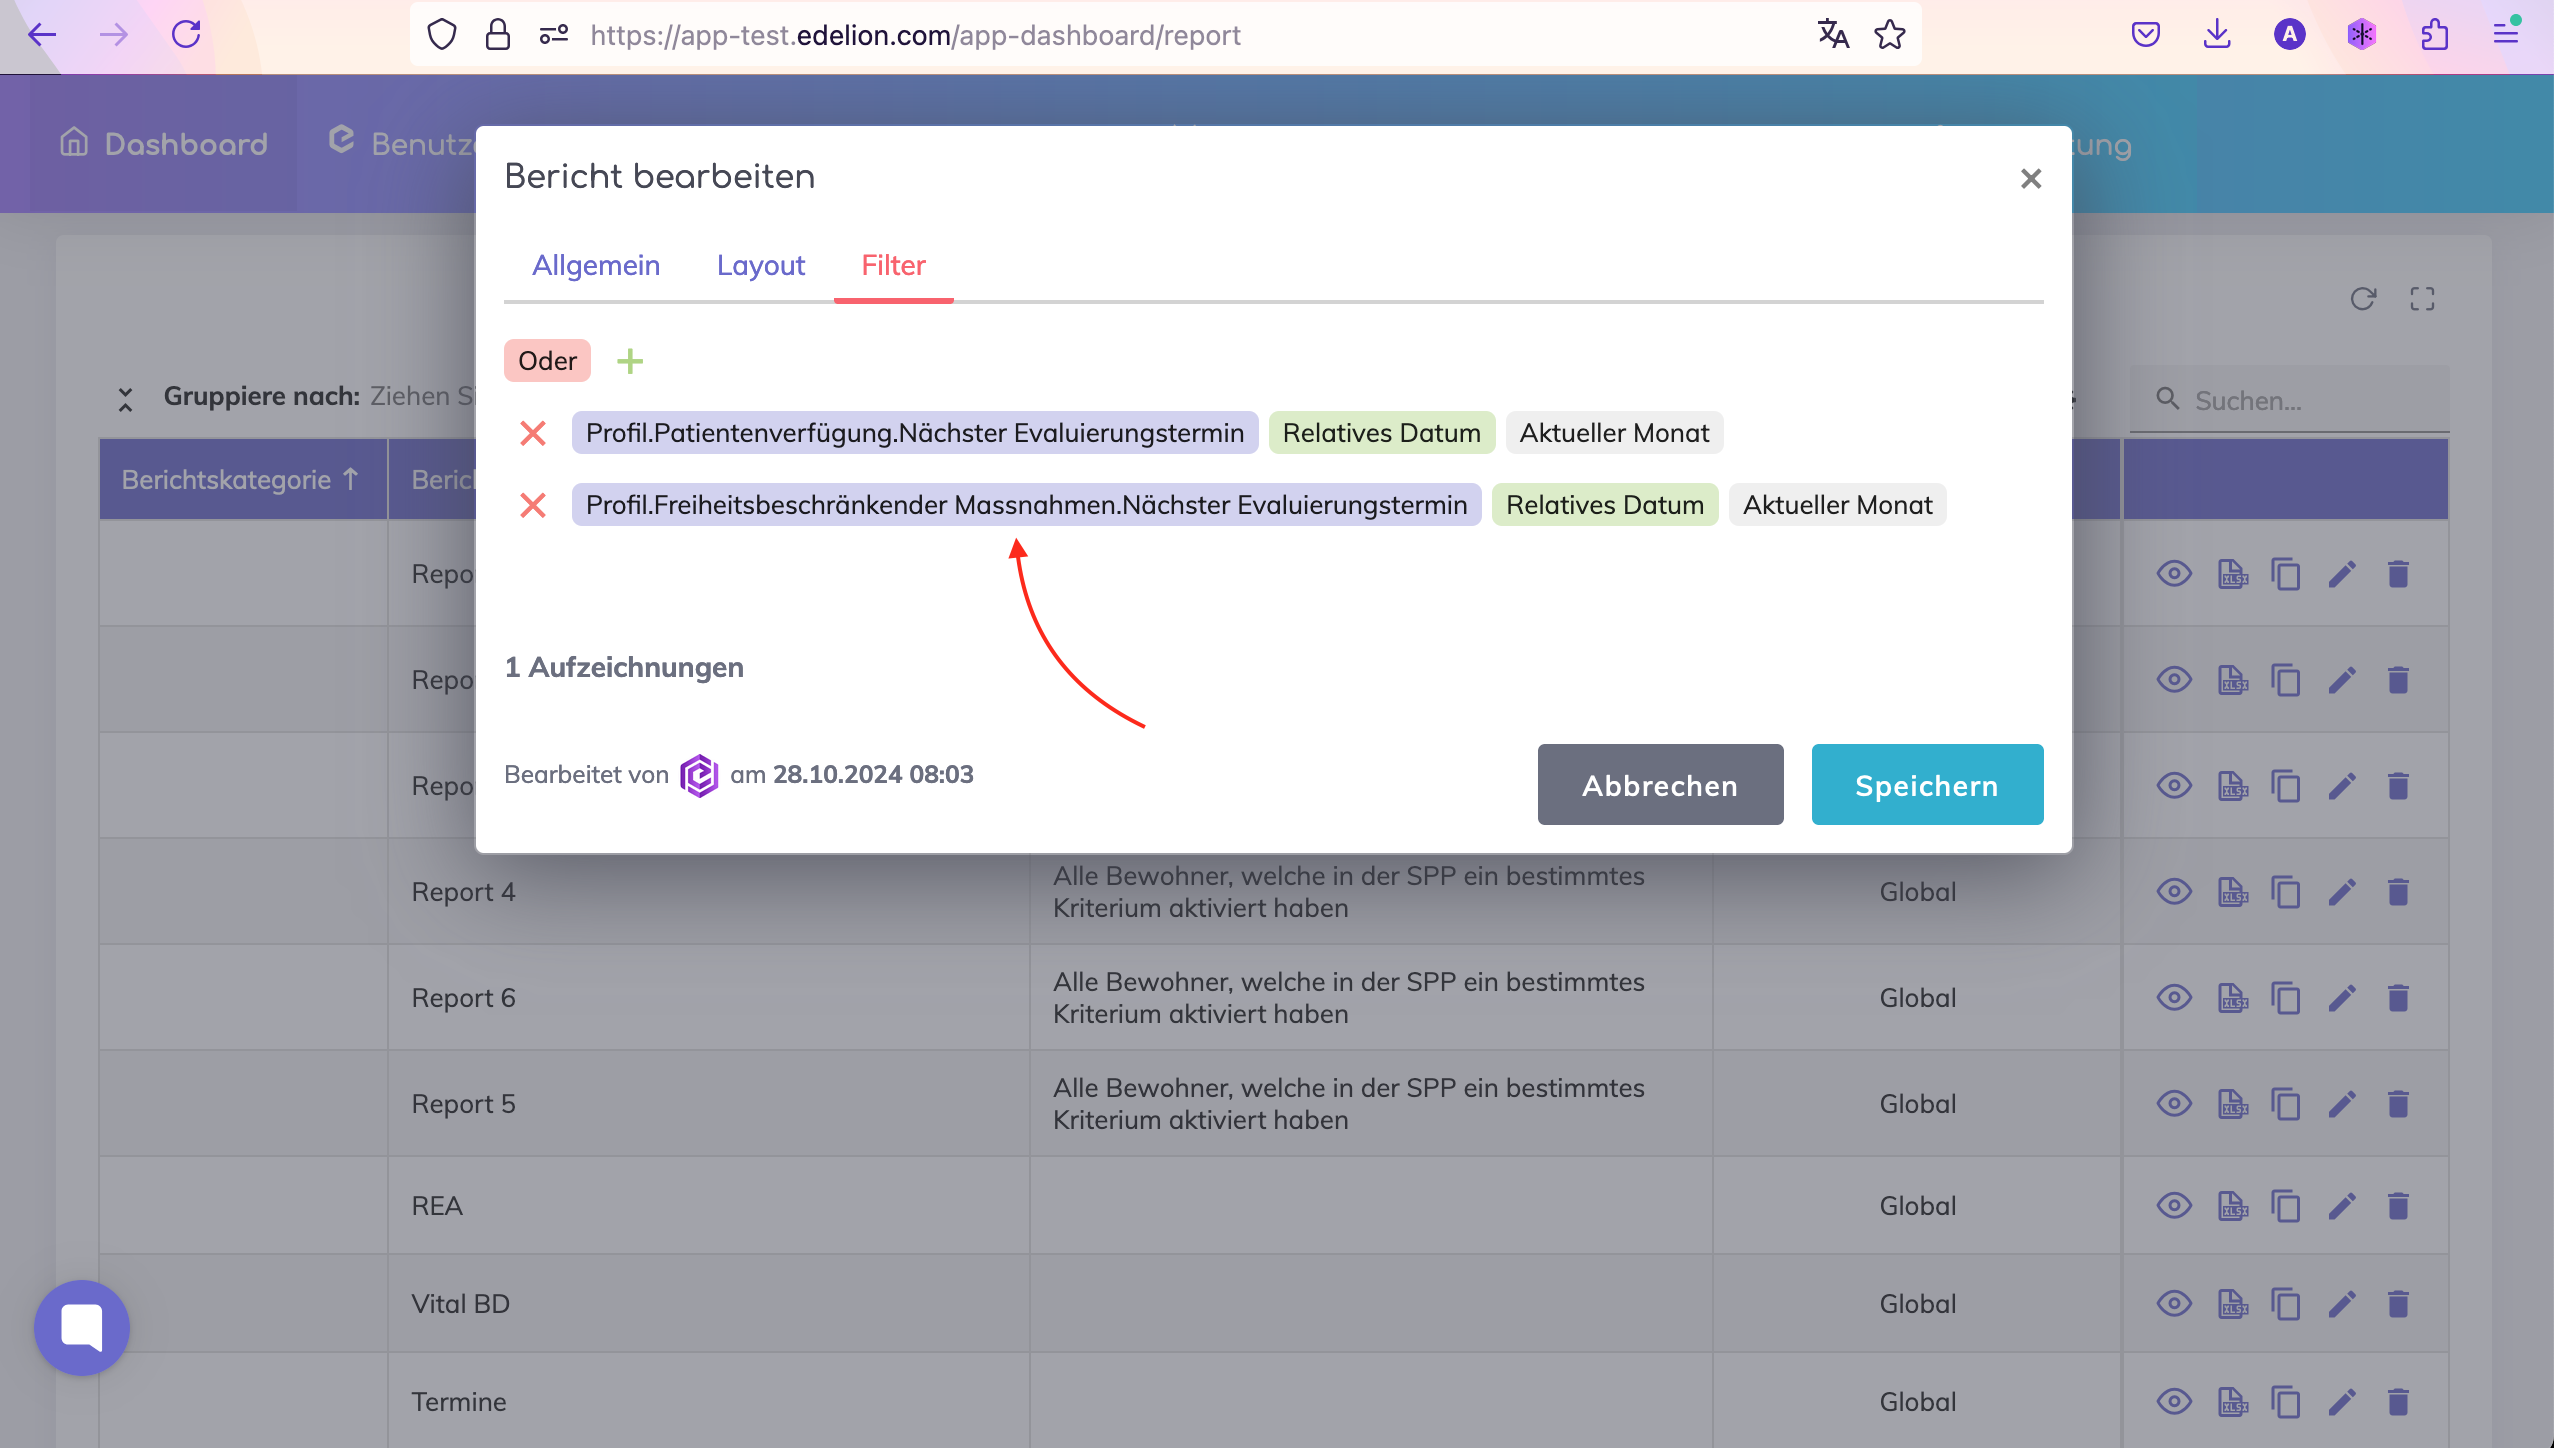Refresh the report table
The height and width of the screenshot is (1448, 2554).
tap(2363, 299)
